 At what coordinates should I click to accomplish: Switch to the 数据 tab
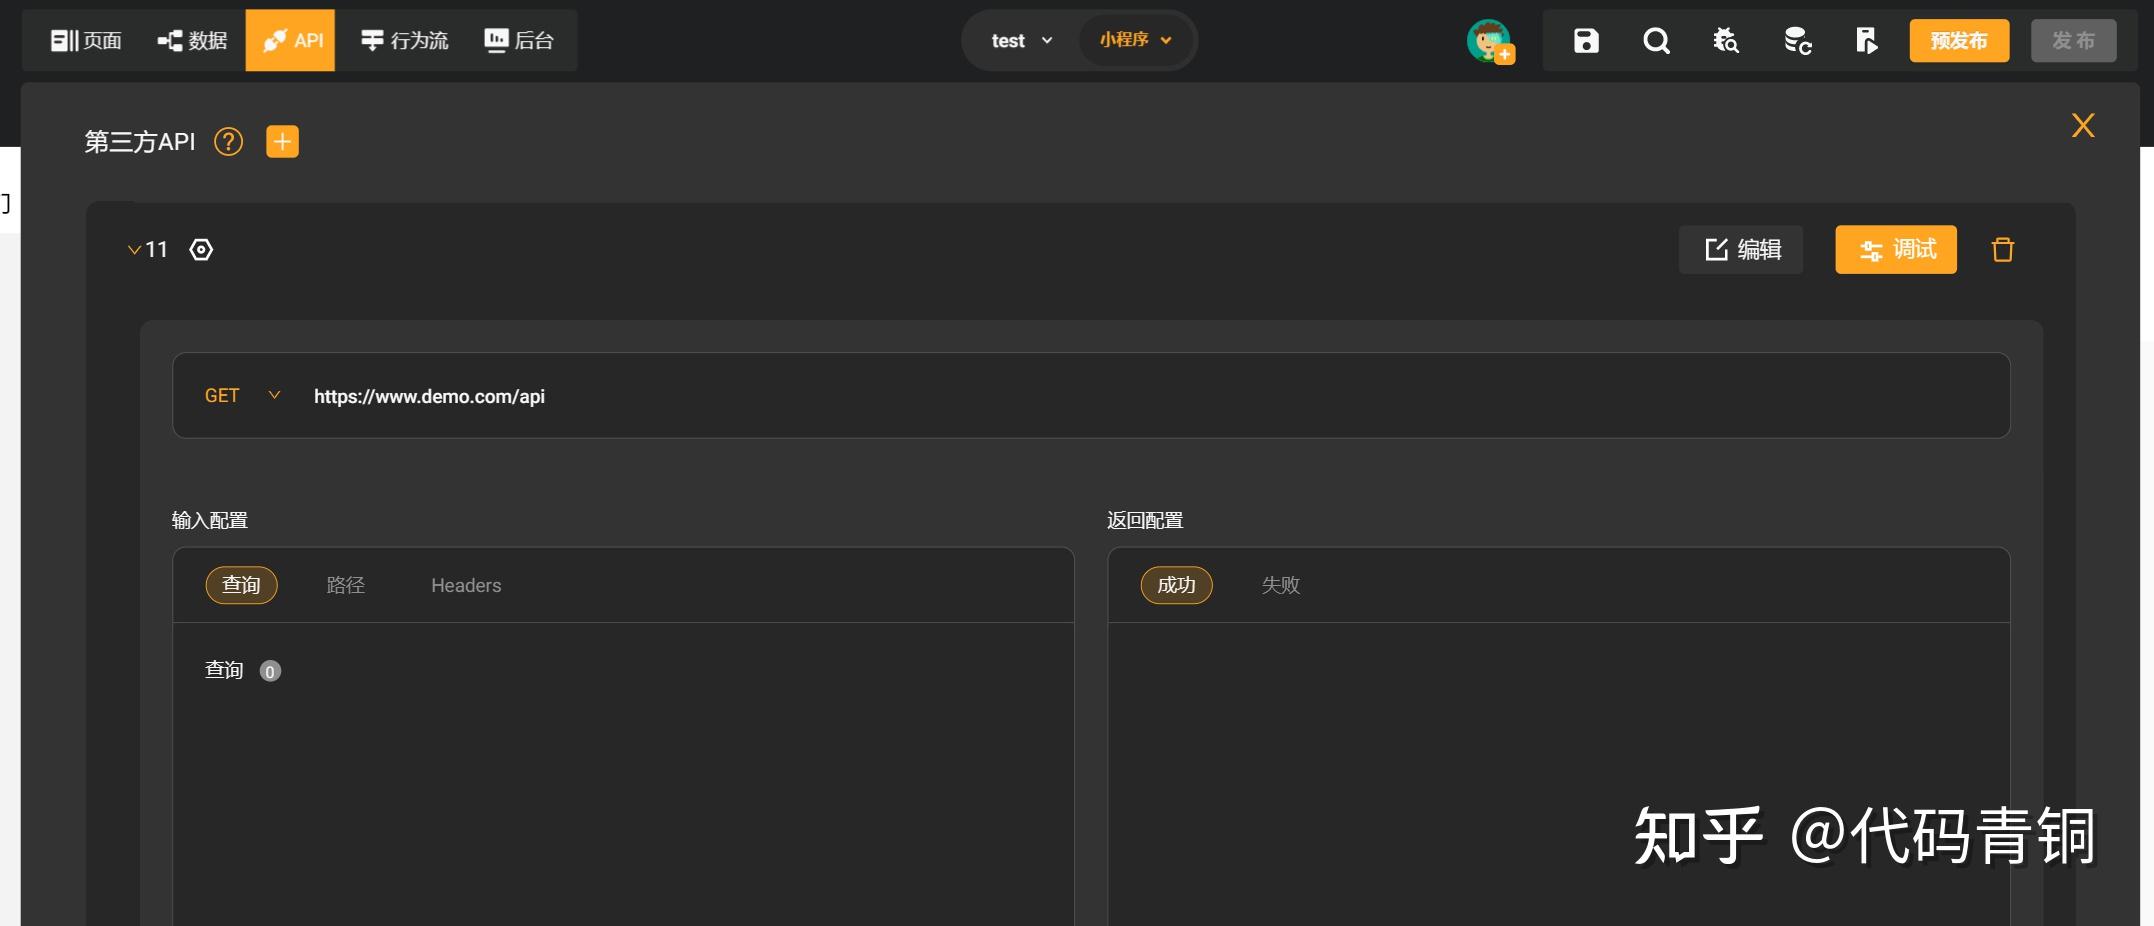(192, 41)
